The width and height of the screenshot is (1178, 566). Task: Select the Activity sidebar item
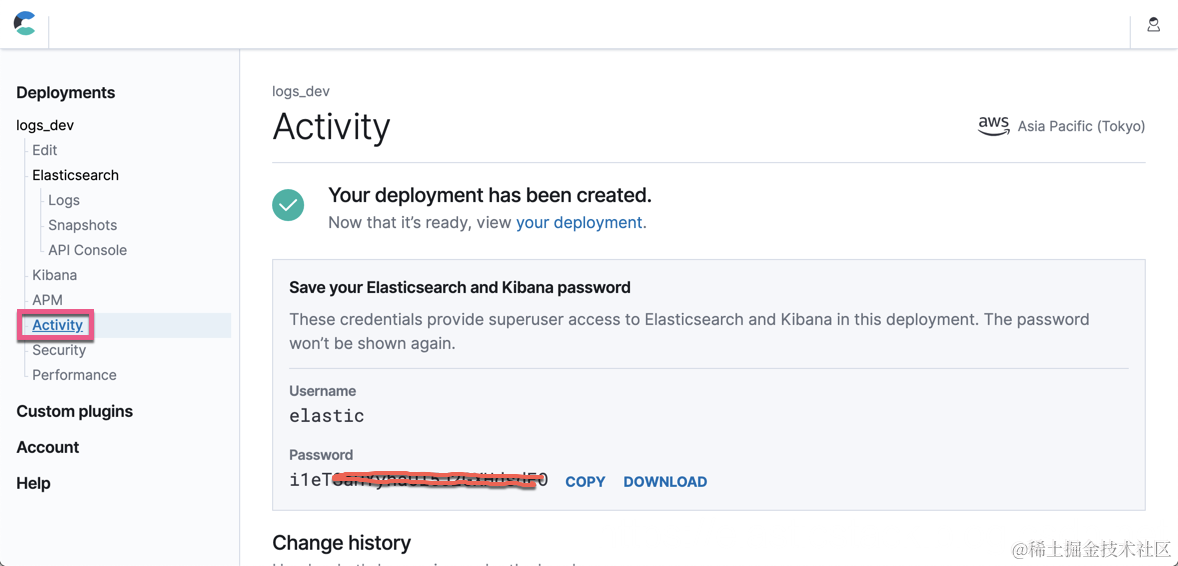coord(57,325)
